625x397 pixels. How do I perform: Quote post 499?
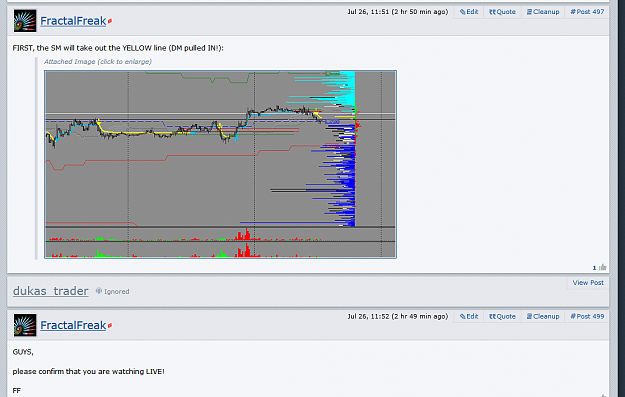[502, 316]
